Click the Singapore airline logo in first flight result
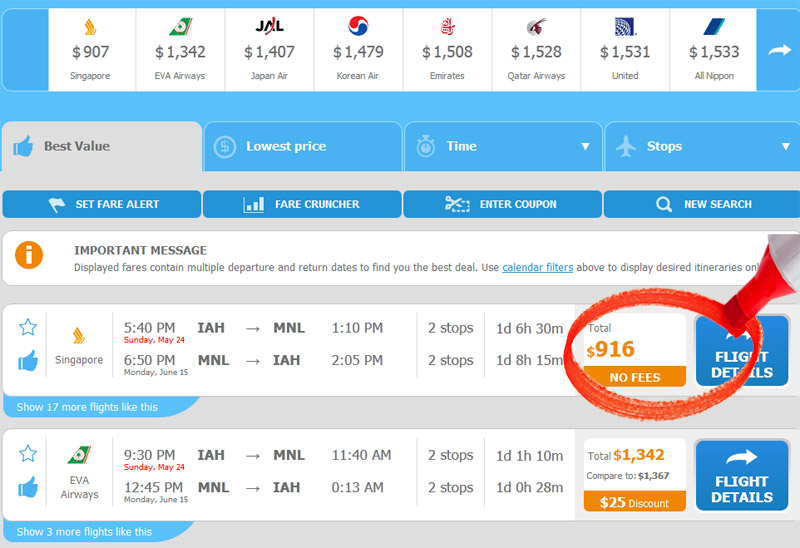This screenshot has width=800, height=548. pos(79,335)
